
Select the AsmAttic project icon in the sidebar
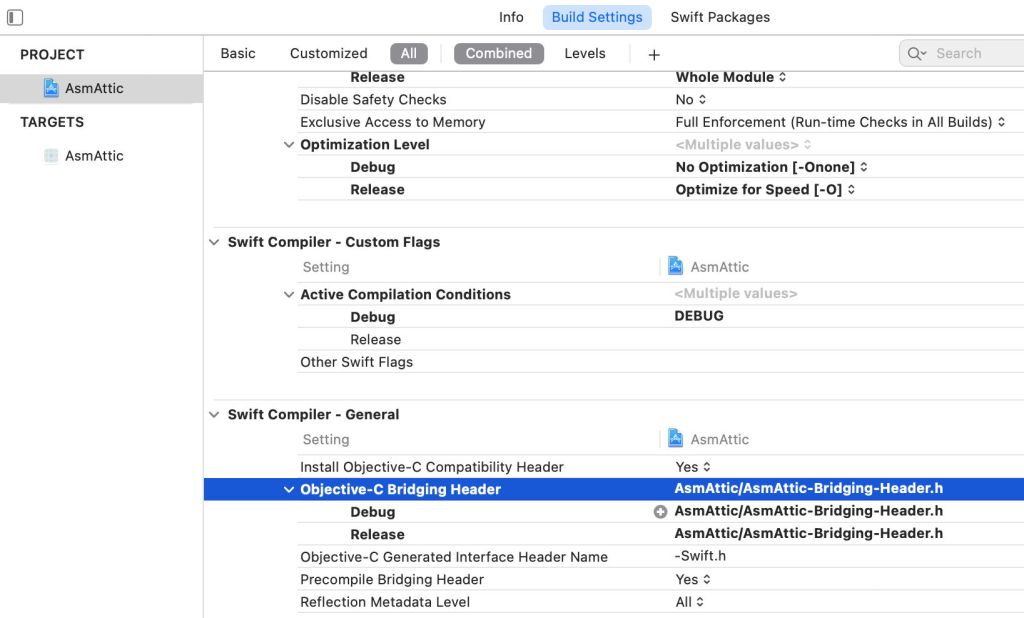pyautogui.click(x=51, y=88)
